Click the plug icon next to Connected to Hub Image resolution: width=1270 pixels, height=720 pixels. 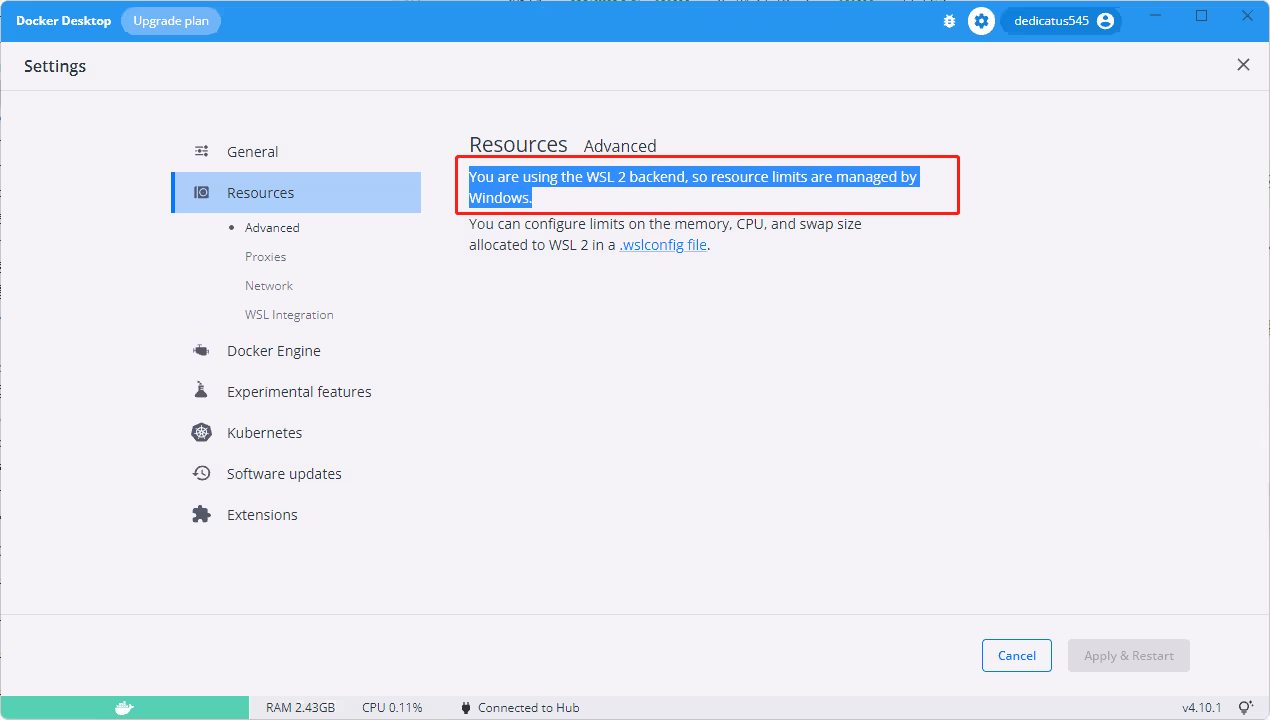point(466,708)
